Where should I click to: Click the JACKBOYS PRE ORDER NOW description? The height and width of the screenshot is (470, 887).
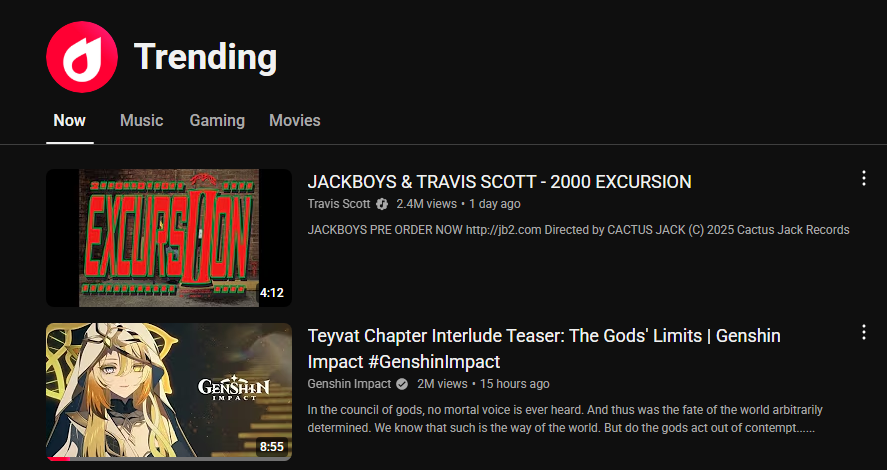pos(578,230)
